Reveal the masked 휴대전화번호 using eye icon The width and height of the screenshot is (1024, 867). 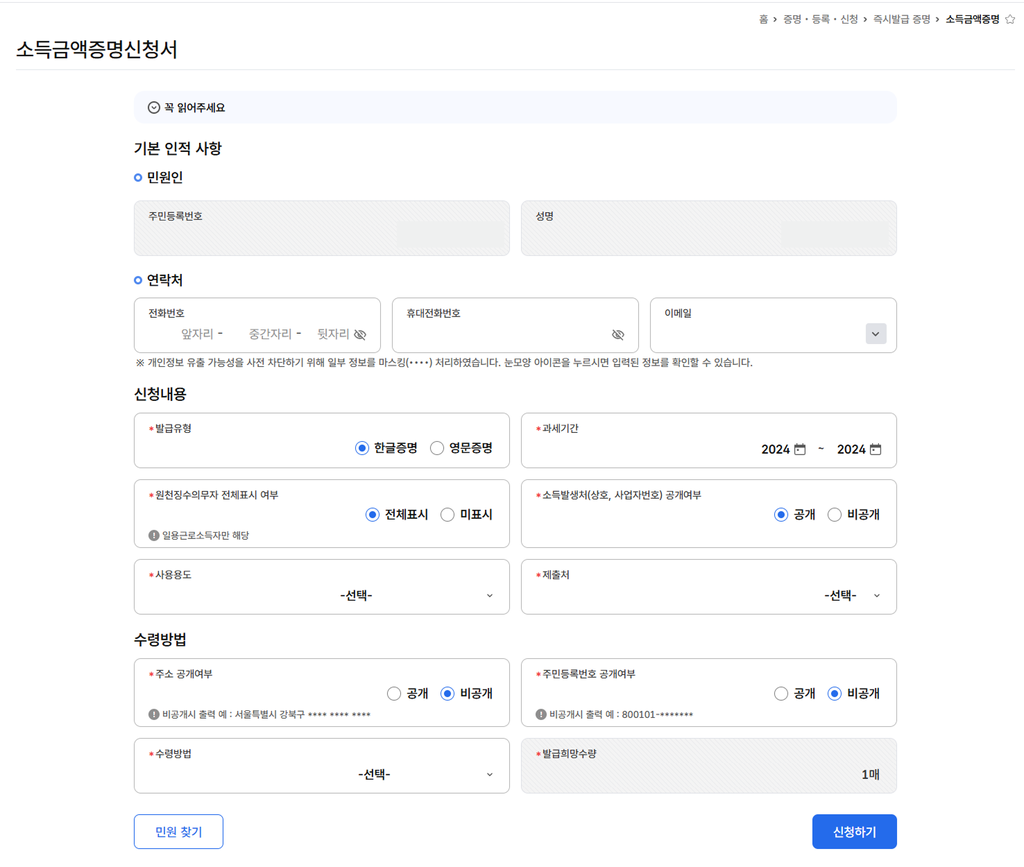click(x=618, y=335)
